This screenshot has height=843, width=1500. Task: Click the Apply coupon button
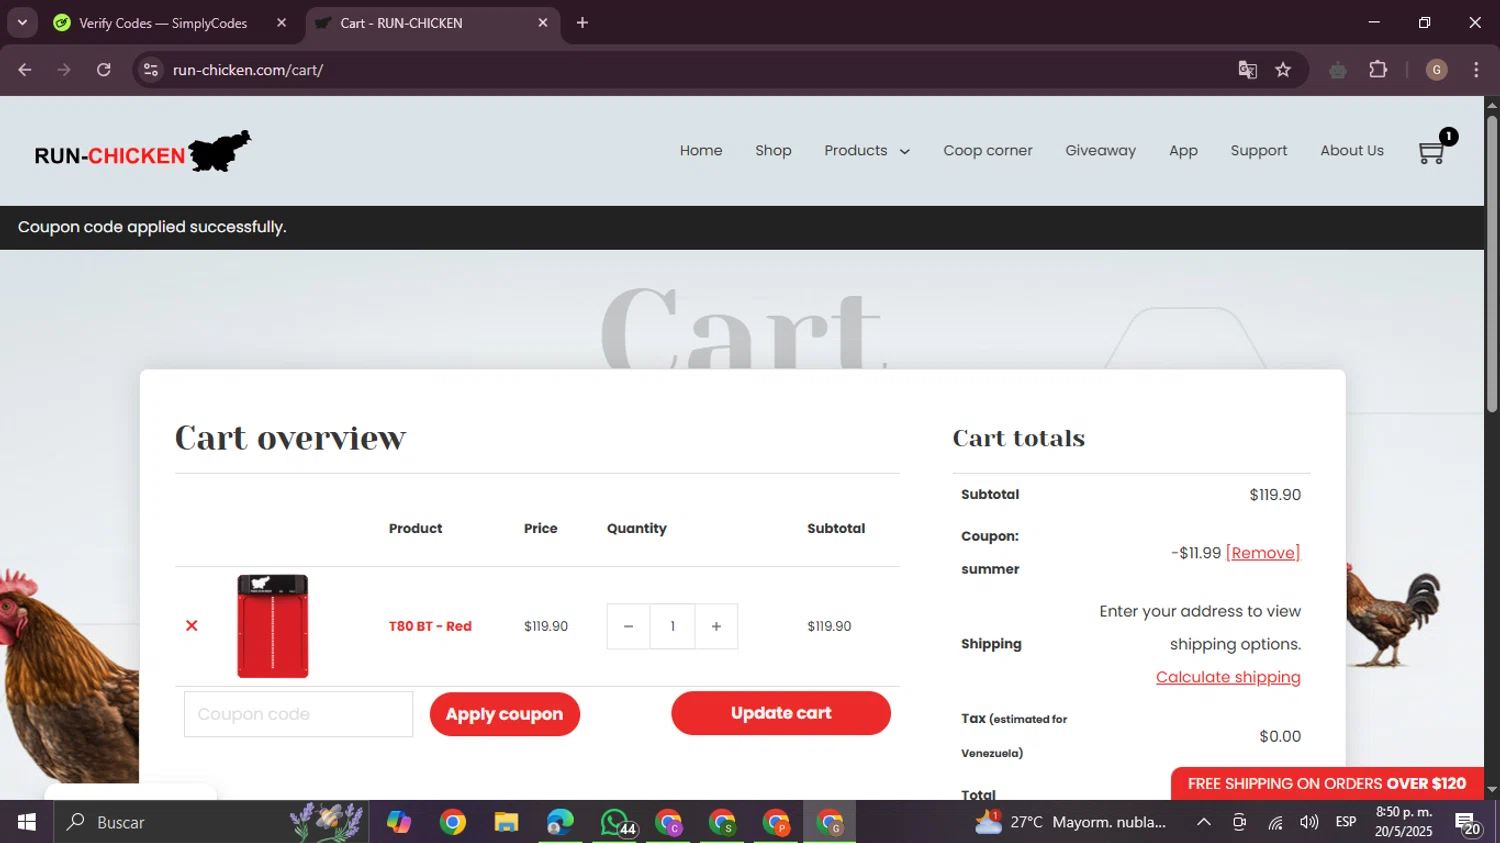[505, 714]
